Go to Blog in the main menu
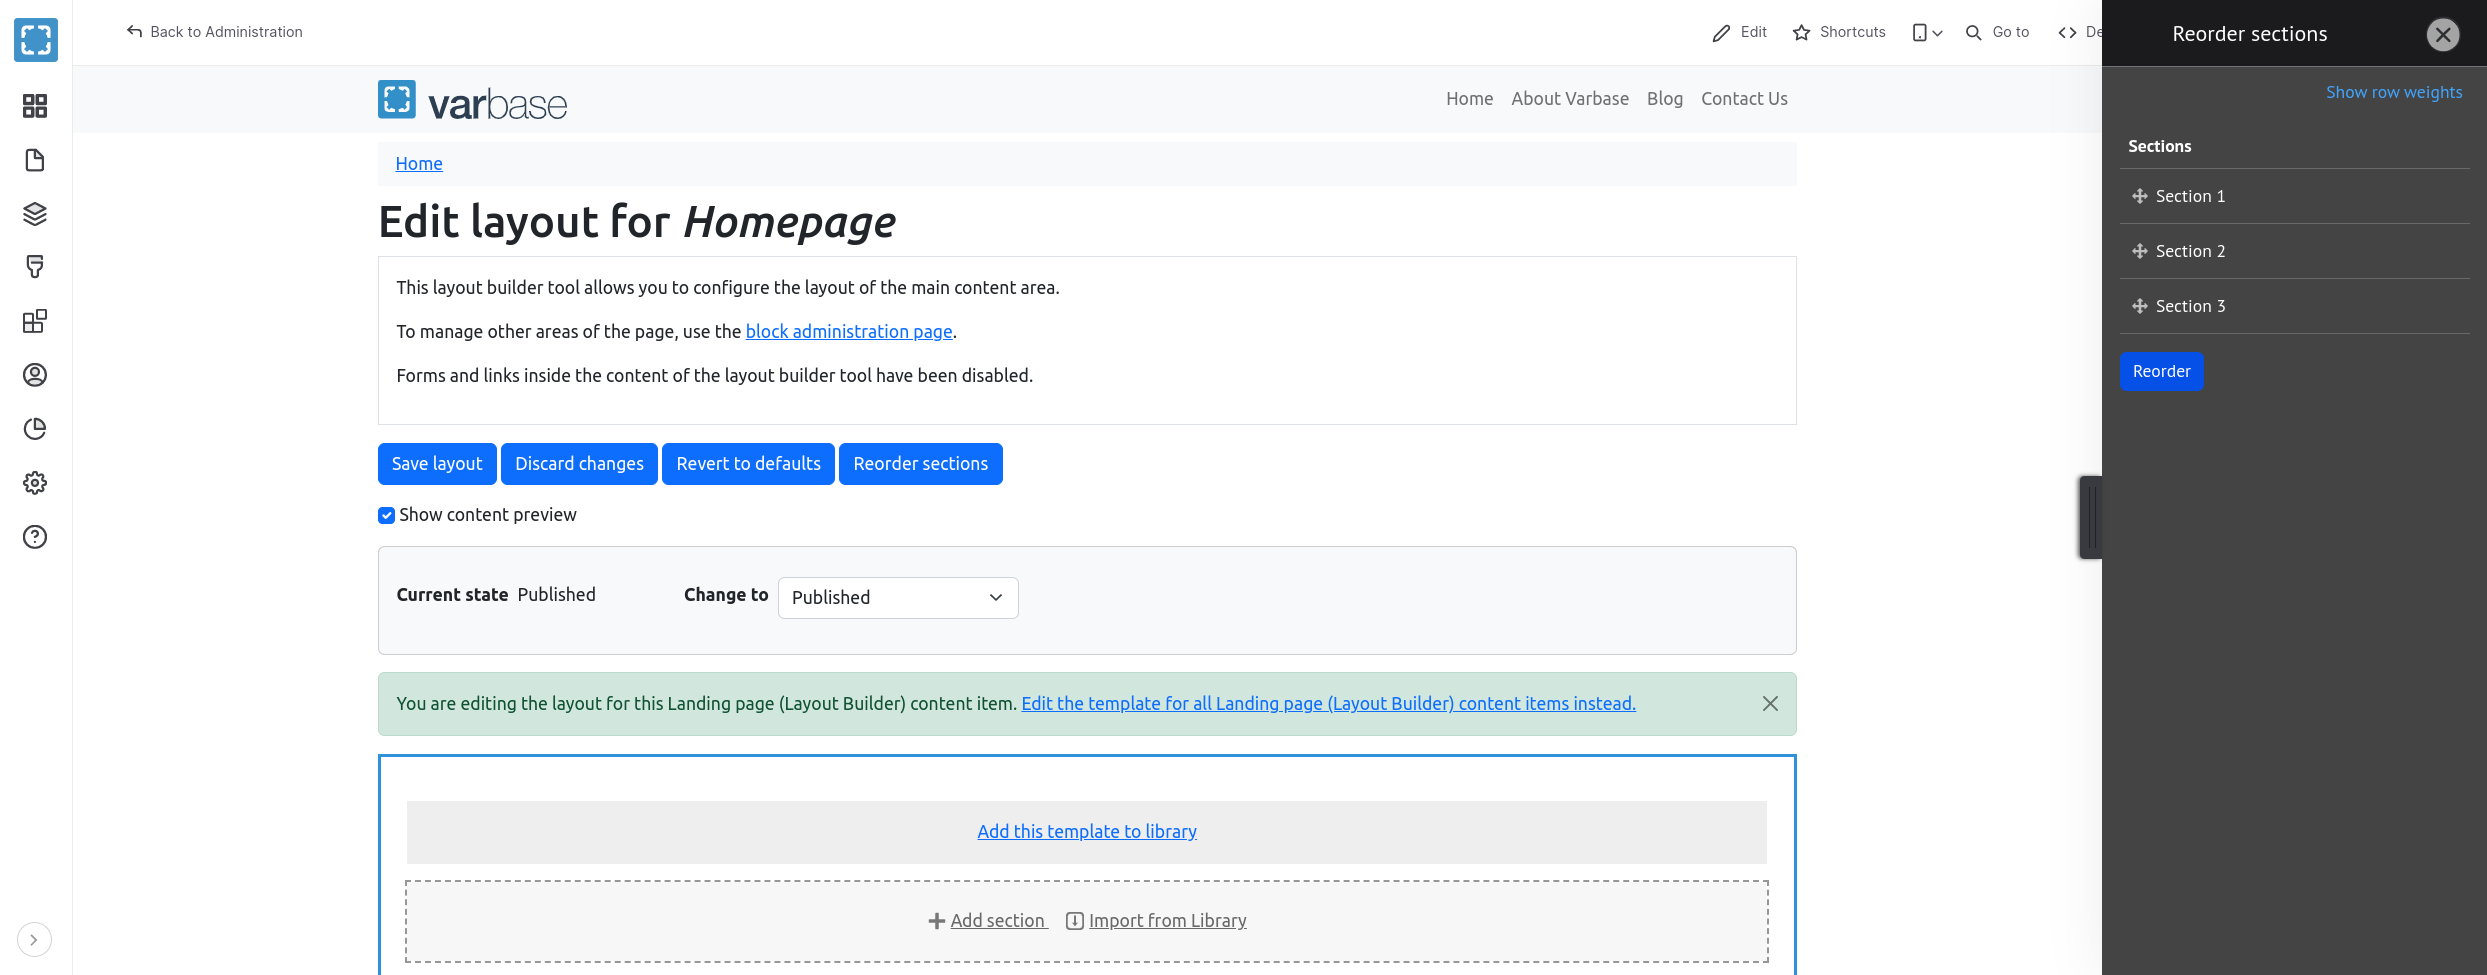Viewport: 2487px width, 975px height. coord(1664,99)
